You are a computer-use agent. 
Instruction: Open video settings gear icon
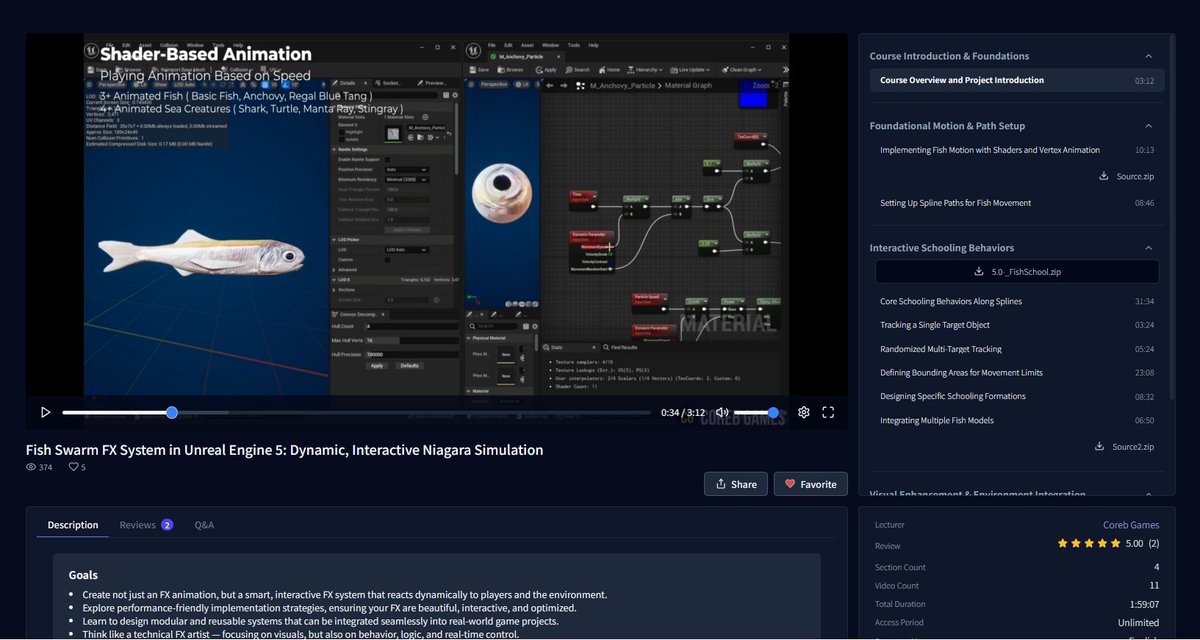803,412
